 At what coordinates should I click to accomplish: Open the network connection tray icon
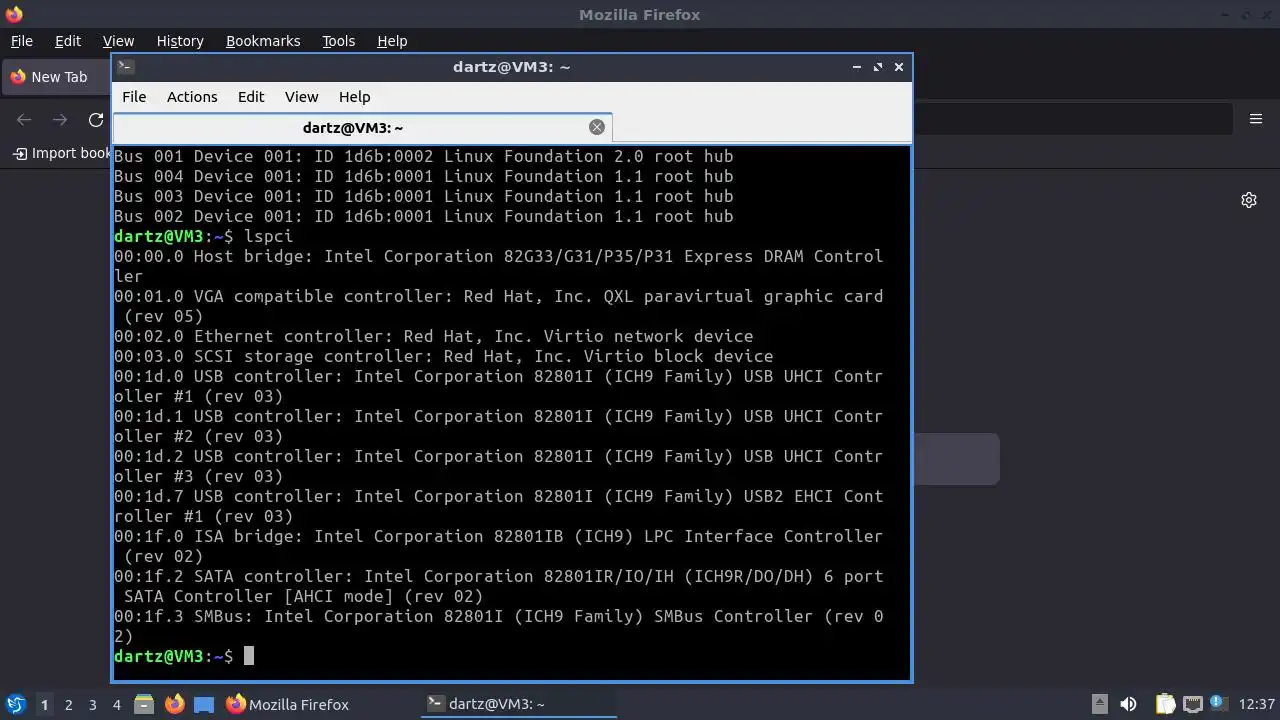1192,704
